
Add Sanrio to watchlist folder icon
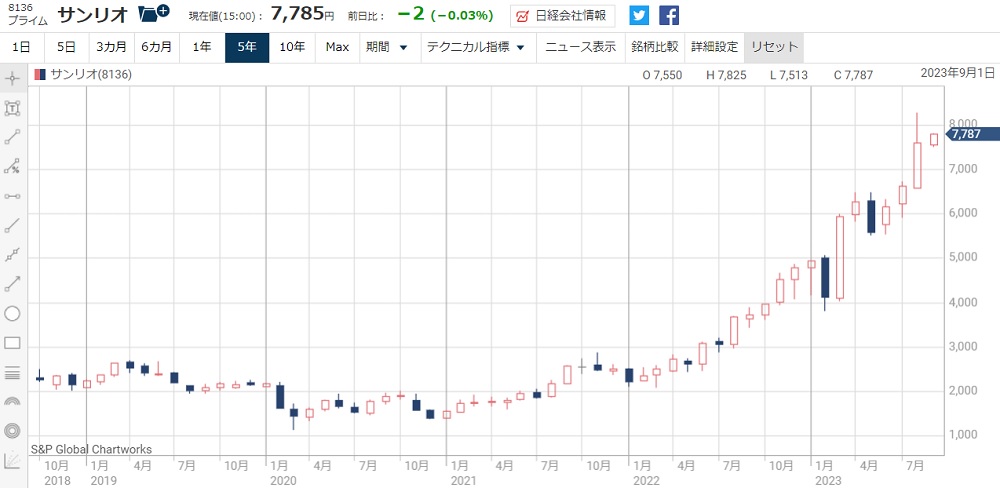point(154,13)
